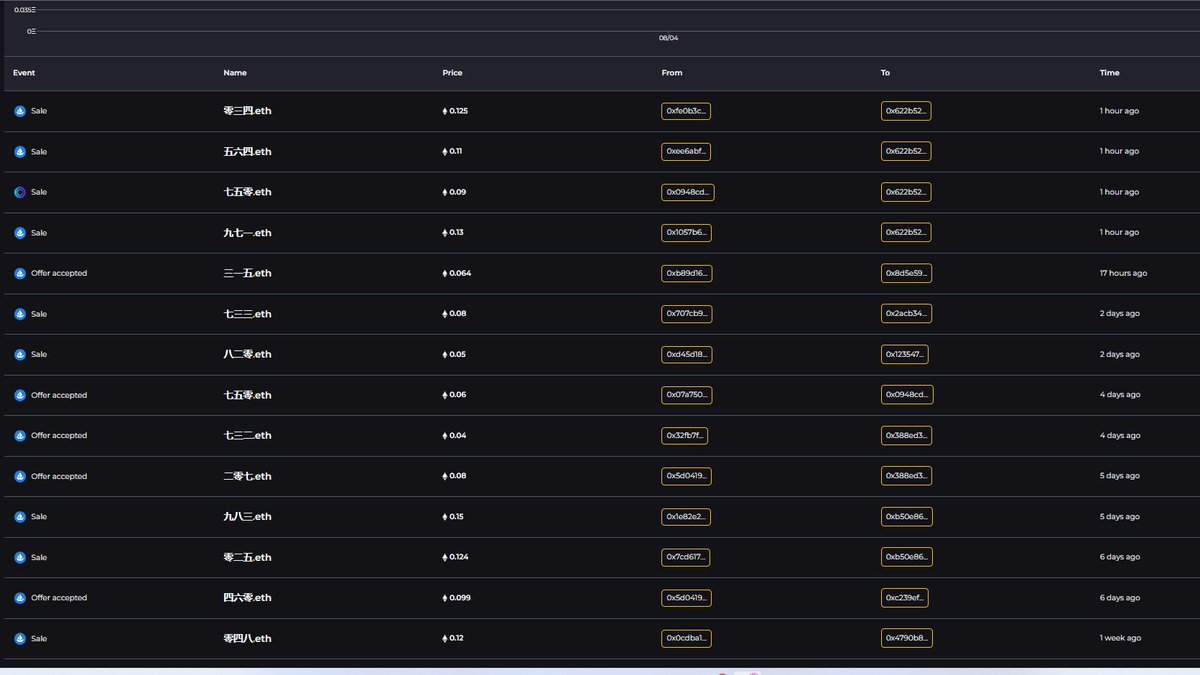Image resolution: width=1200 pixels, height=675 pixels.
Task: Click the OpenSea icon beside 七三三.eth sale
Action: click(20, 314)
